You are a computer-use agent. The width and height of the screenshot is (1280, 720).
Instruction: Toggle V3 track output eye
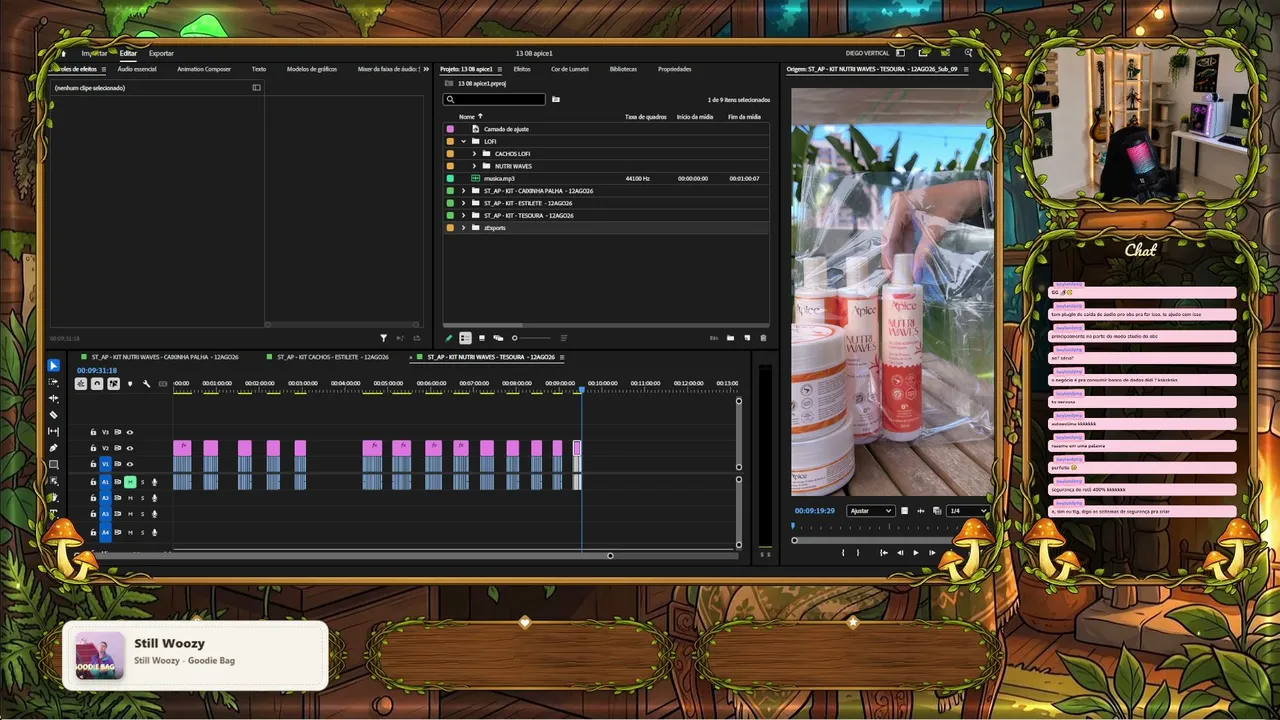(129, 432)
